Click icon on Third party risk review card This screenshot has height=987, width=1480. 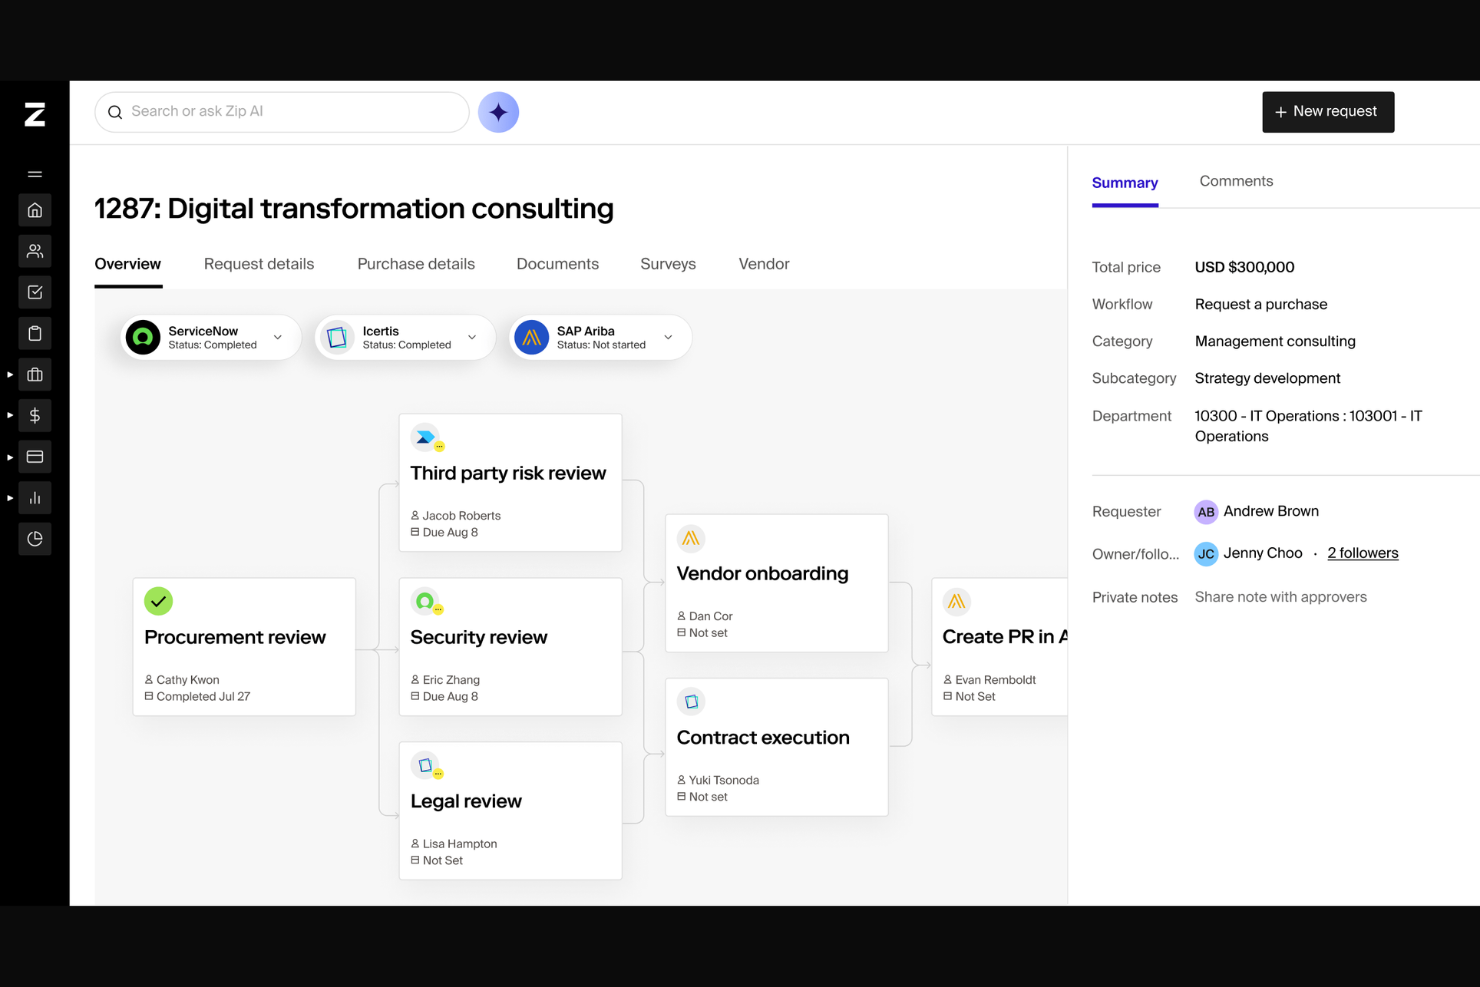coord(425,437)
